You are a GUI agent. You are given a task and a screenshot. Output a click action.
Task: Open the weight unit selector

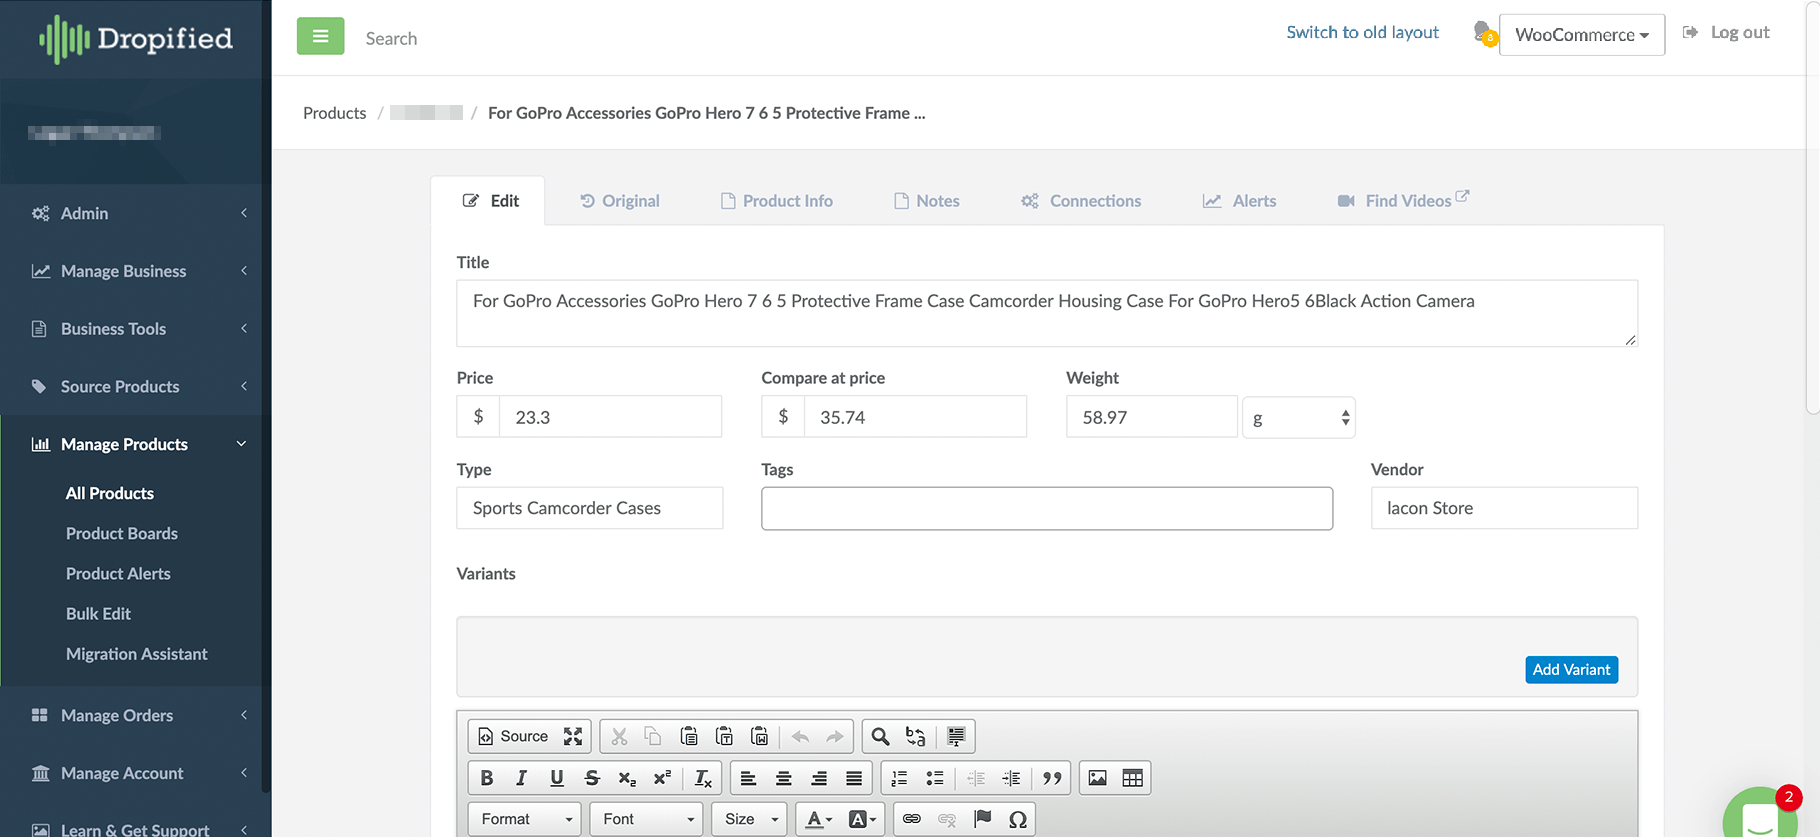(1299, 417)
